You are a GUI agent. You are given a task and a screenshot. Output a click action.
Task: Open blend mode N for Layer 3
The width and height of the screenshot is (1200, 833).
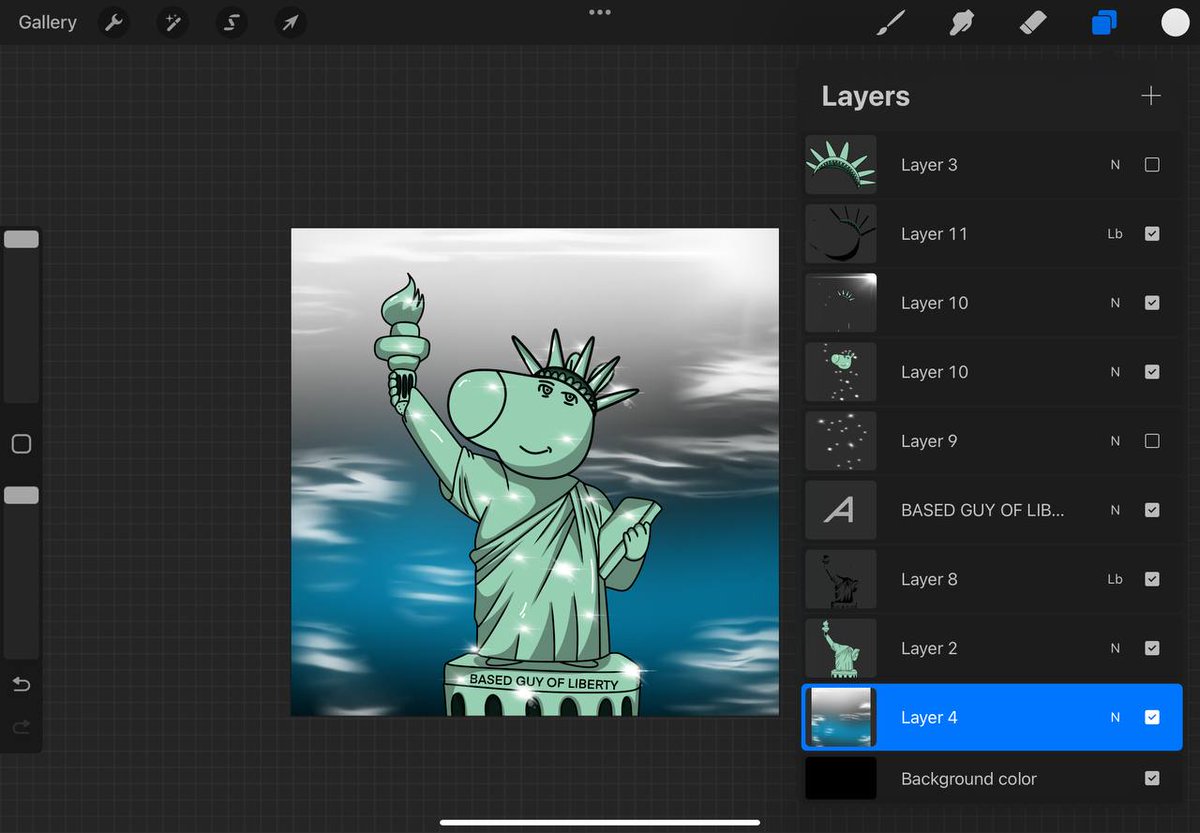point(1115,165)
